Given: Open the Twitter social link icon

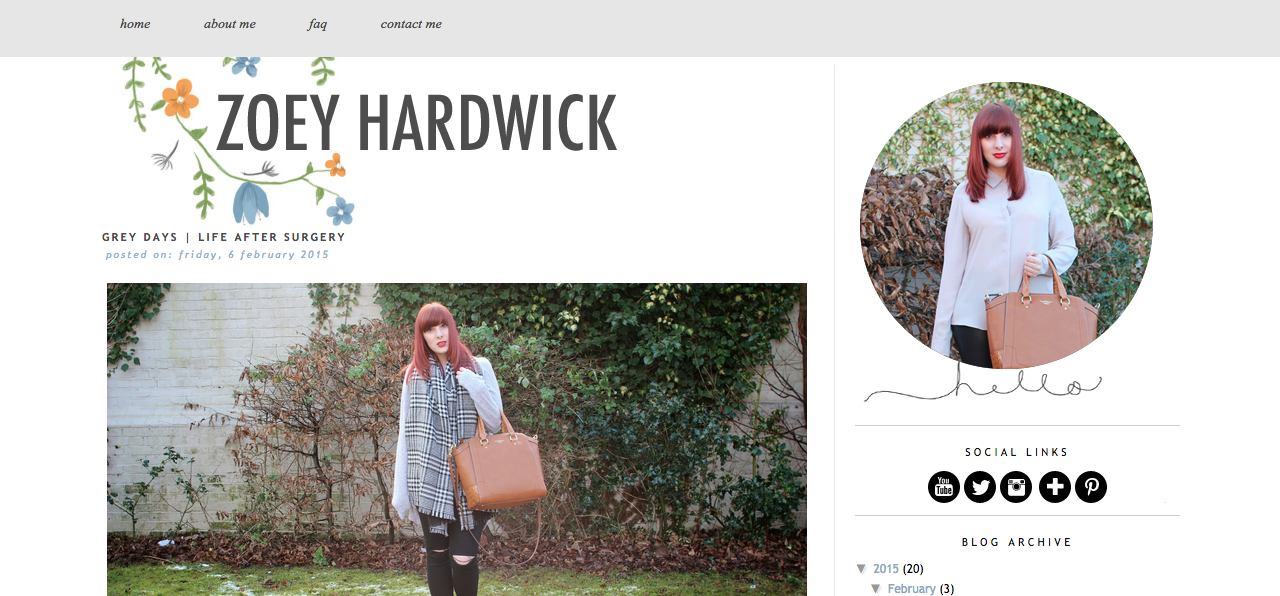Looking at the screenshot, I should pos(980,487).
